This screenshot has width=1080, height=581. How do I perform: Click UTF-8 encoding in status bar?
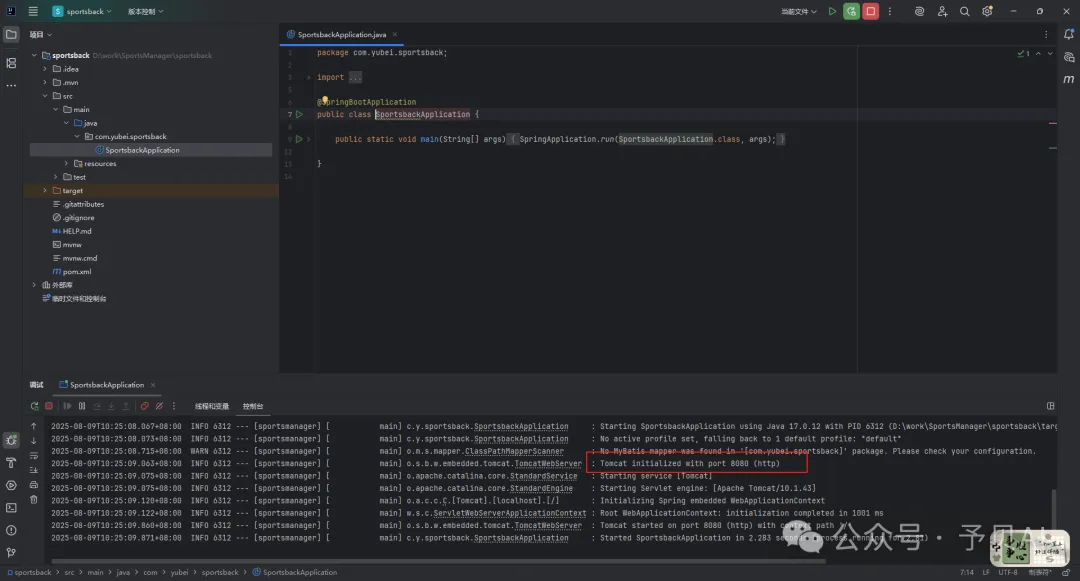(x=1008, y=572)
